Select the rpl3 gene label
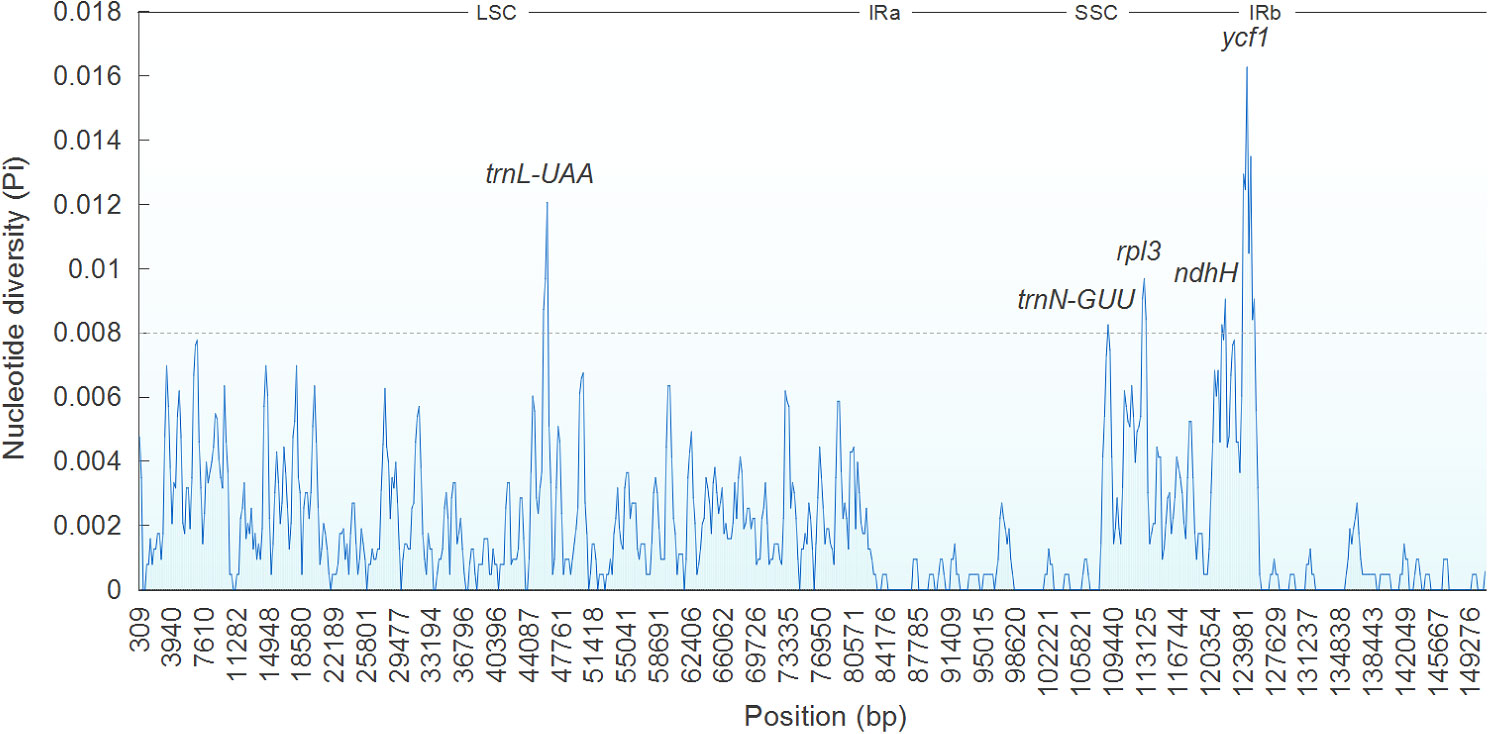 (x=1138, y=252)
